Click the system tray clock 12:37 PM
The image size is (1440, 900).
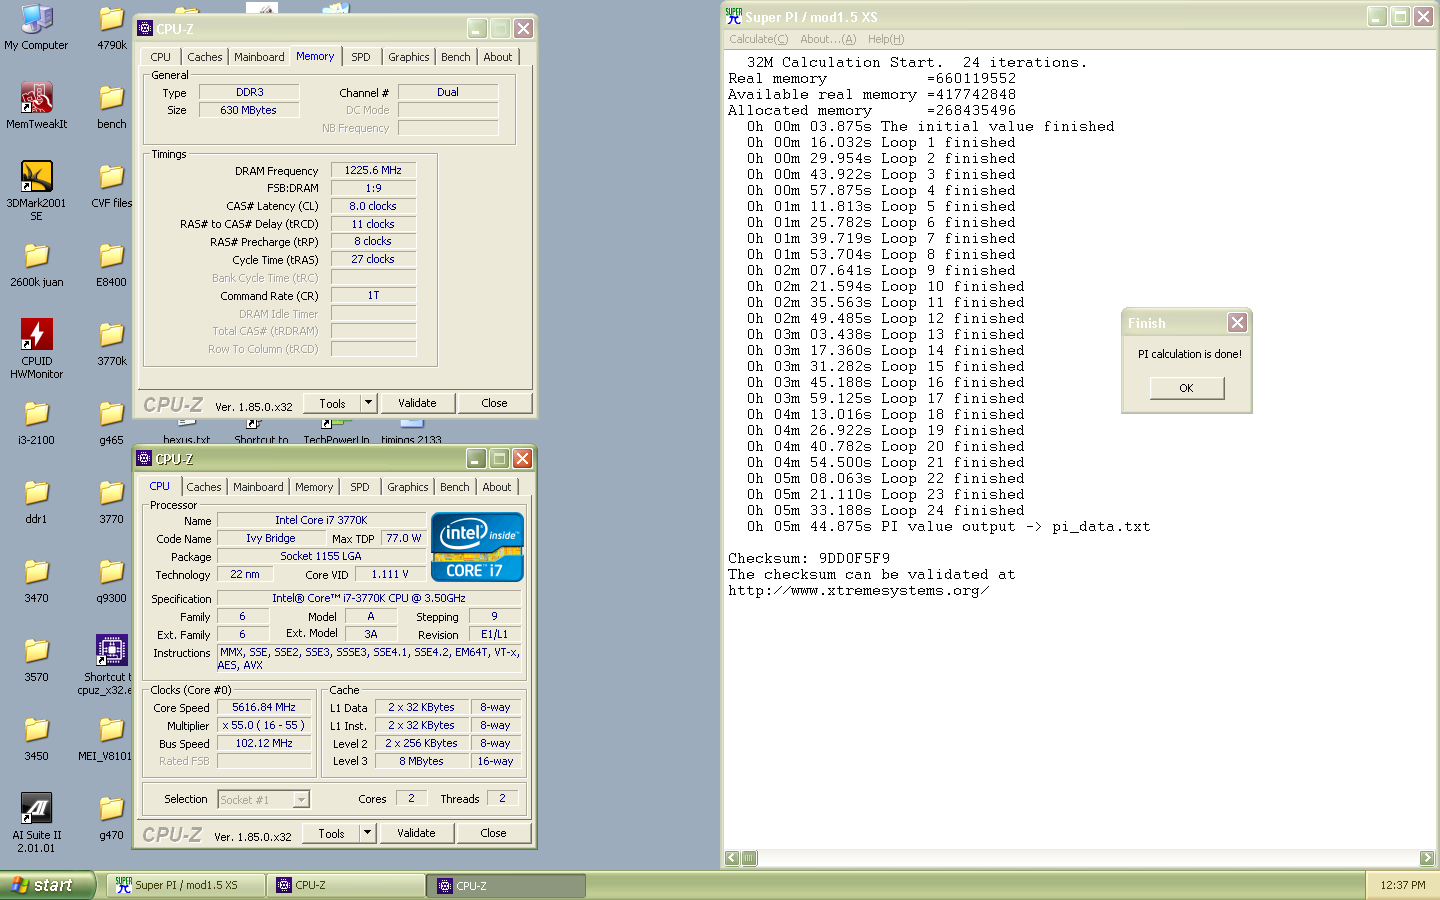pyautogui.click(x=1402, y=885)
